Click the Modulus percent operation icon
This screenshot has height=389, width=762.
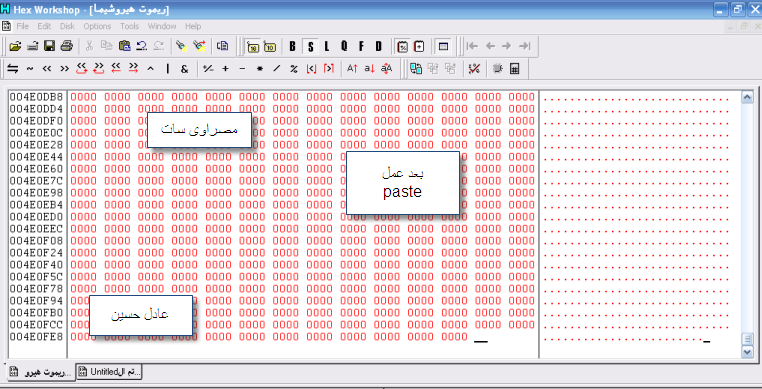click(294, 69)
